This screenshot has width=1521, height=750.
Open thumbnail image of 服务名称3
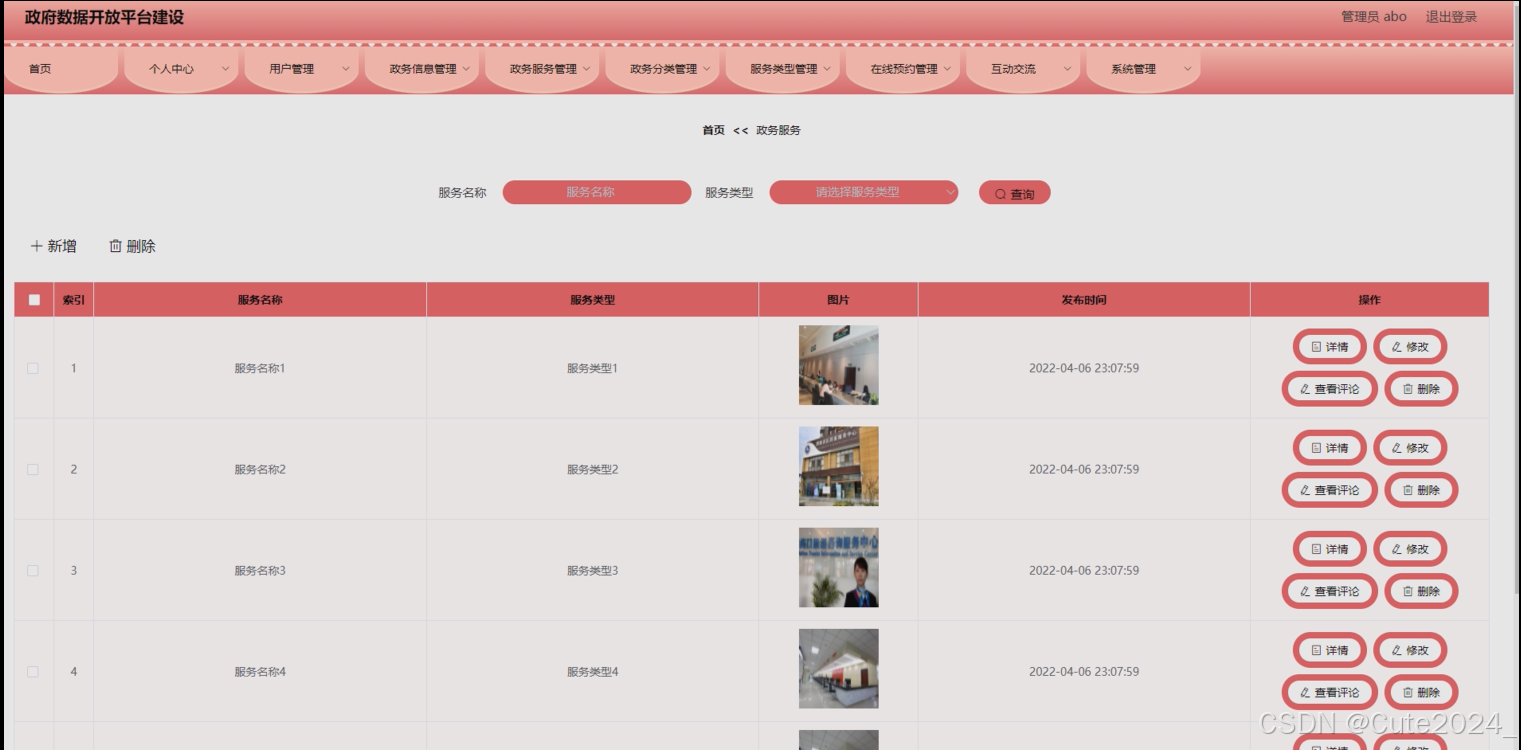point(838,567)
